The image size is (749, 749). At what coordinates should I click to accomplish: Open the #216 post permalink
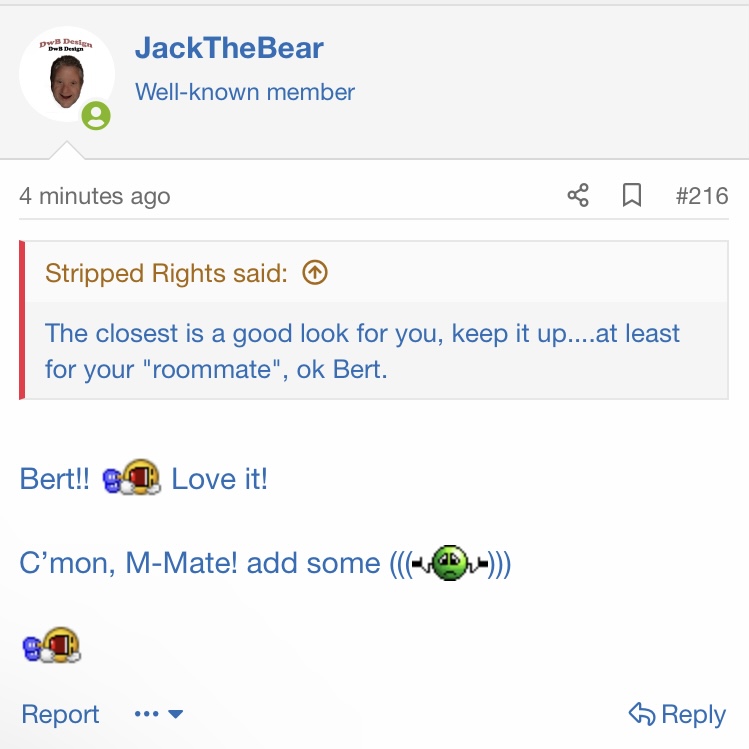coord(701,195)
